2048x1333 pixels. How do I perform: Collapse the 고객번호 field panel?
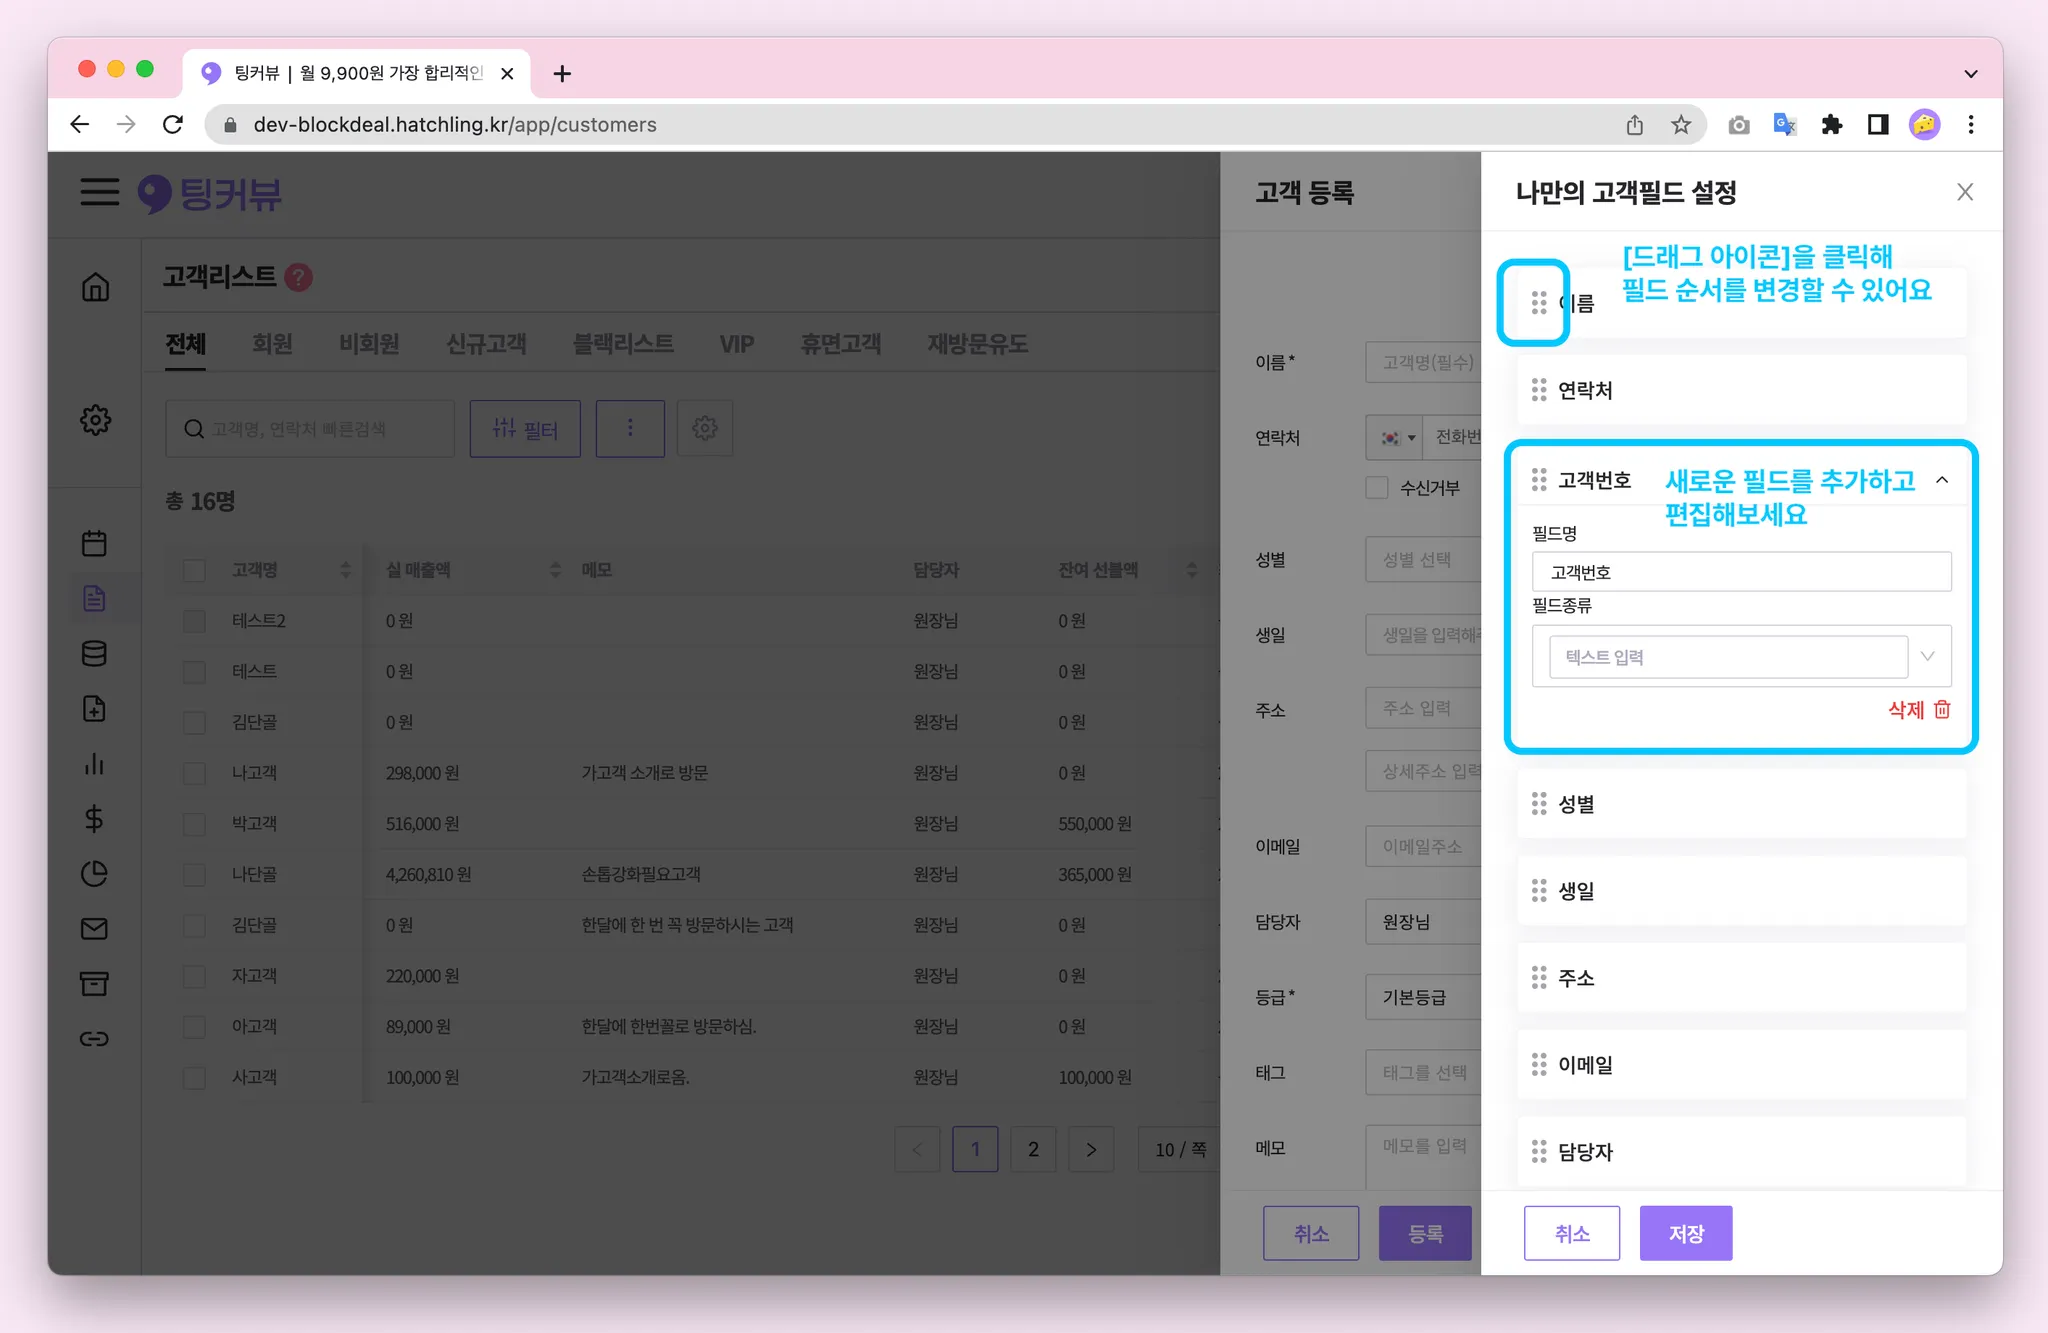coord(1941,480)
